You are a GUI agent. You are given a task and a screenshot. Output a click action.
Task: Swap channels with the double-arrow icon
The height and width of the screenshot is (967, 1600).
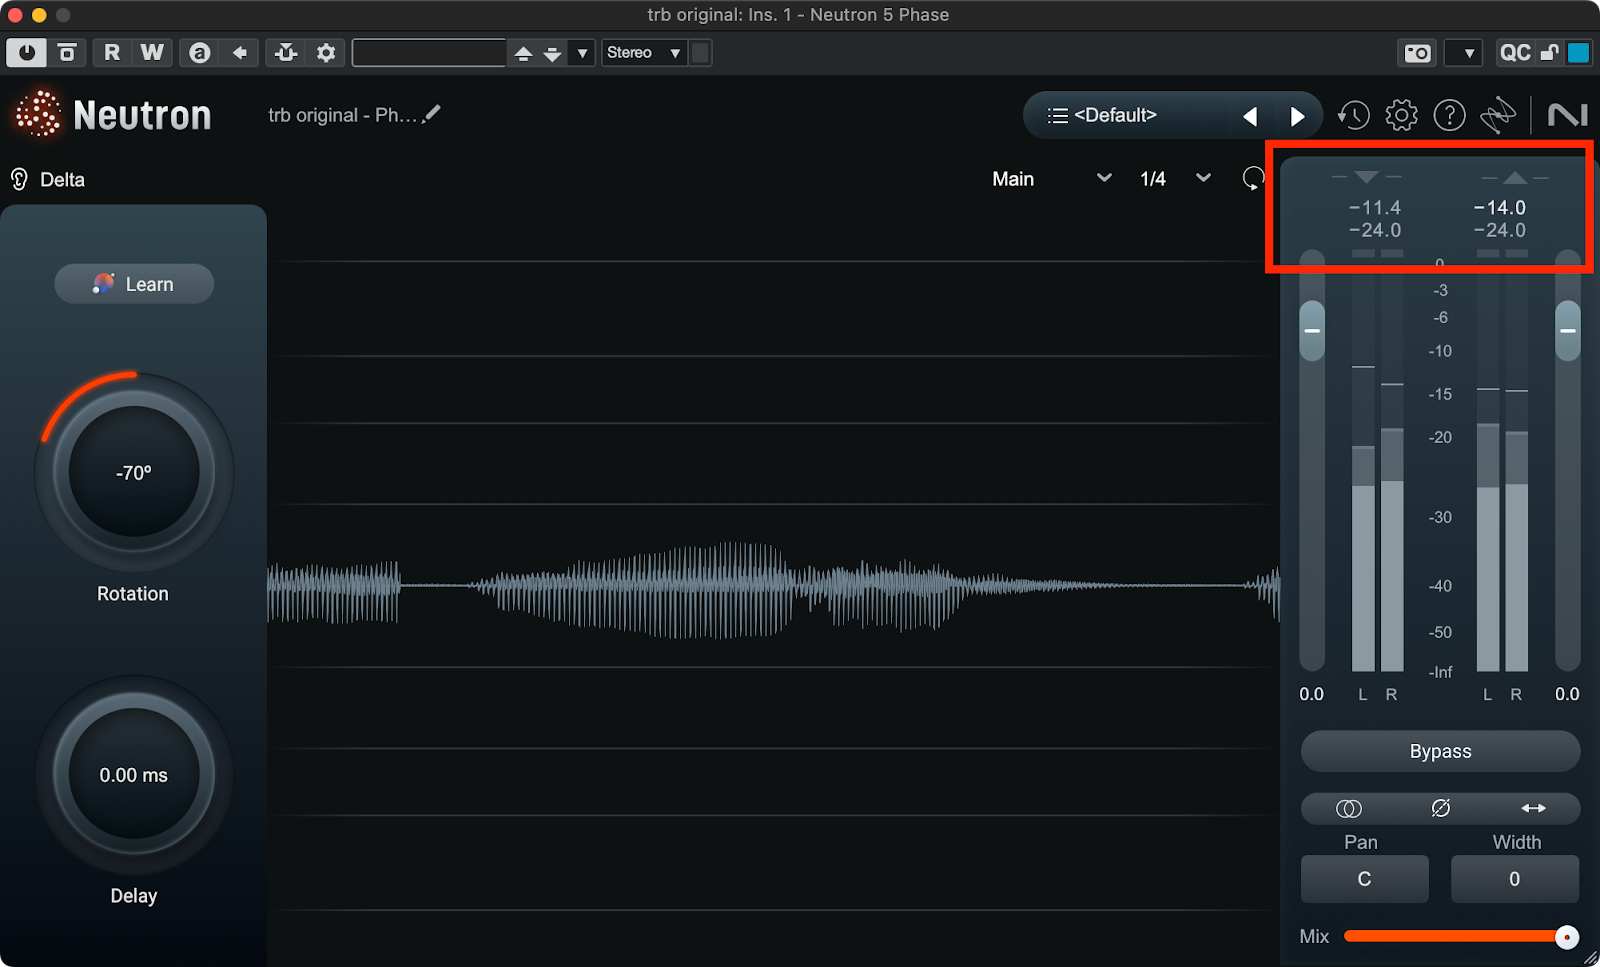point(1533,808)
